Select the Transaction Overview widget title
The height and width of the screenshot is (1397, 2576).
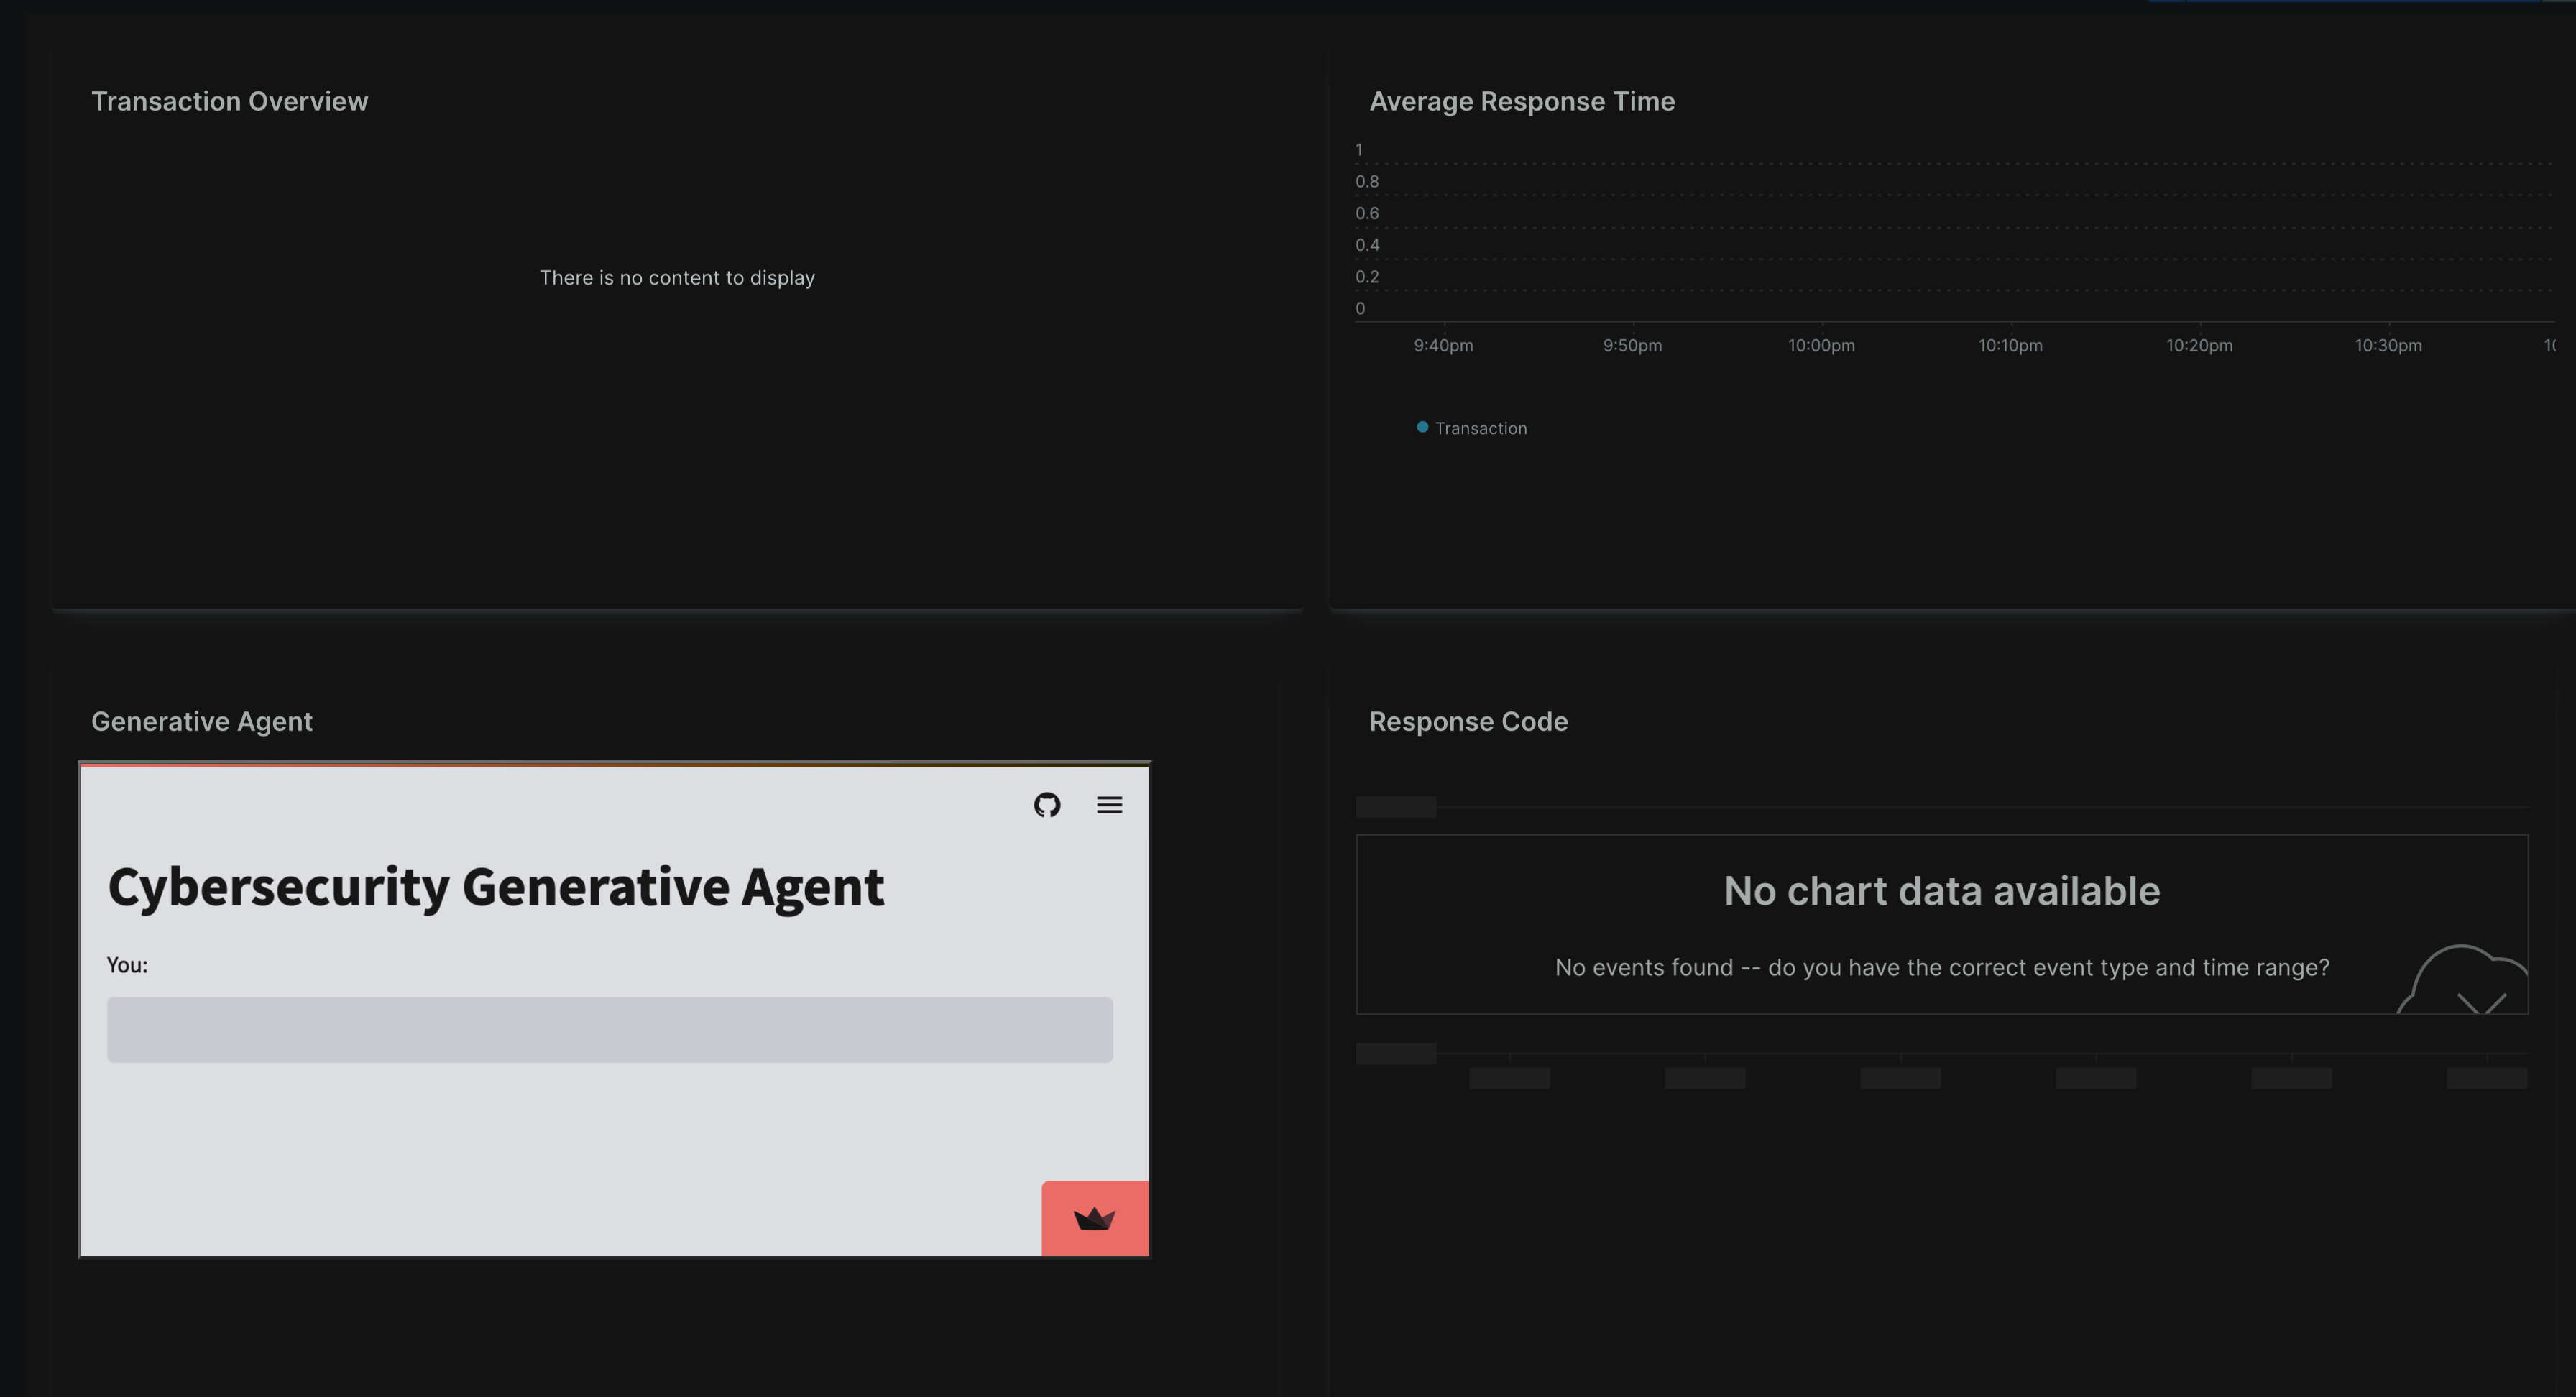tap(229, 101)
